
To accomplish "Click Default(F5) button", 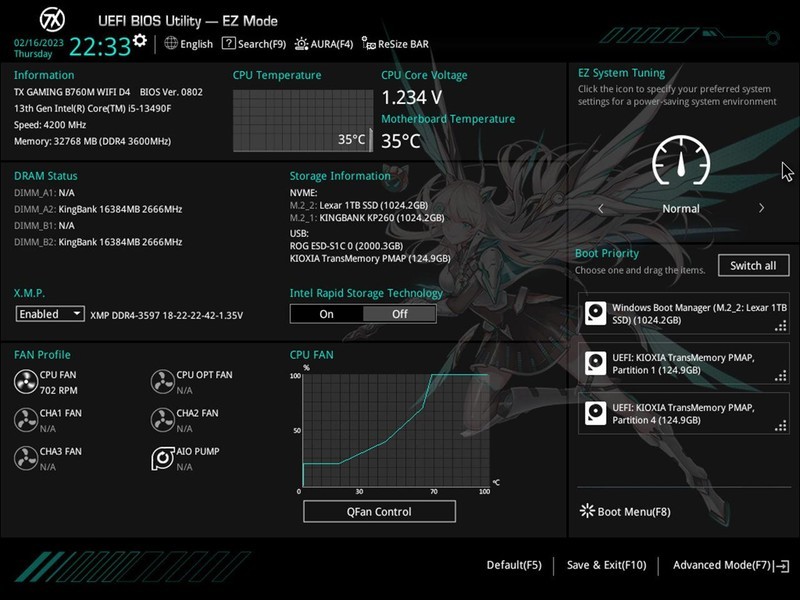I will (514, 565).
